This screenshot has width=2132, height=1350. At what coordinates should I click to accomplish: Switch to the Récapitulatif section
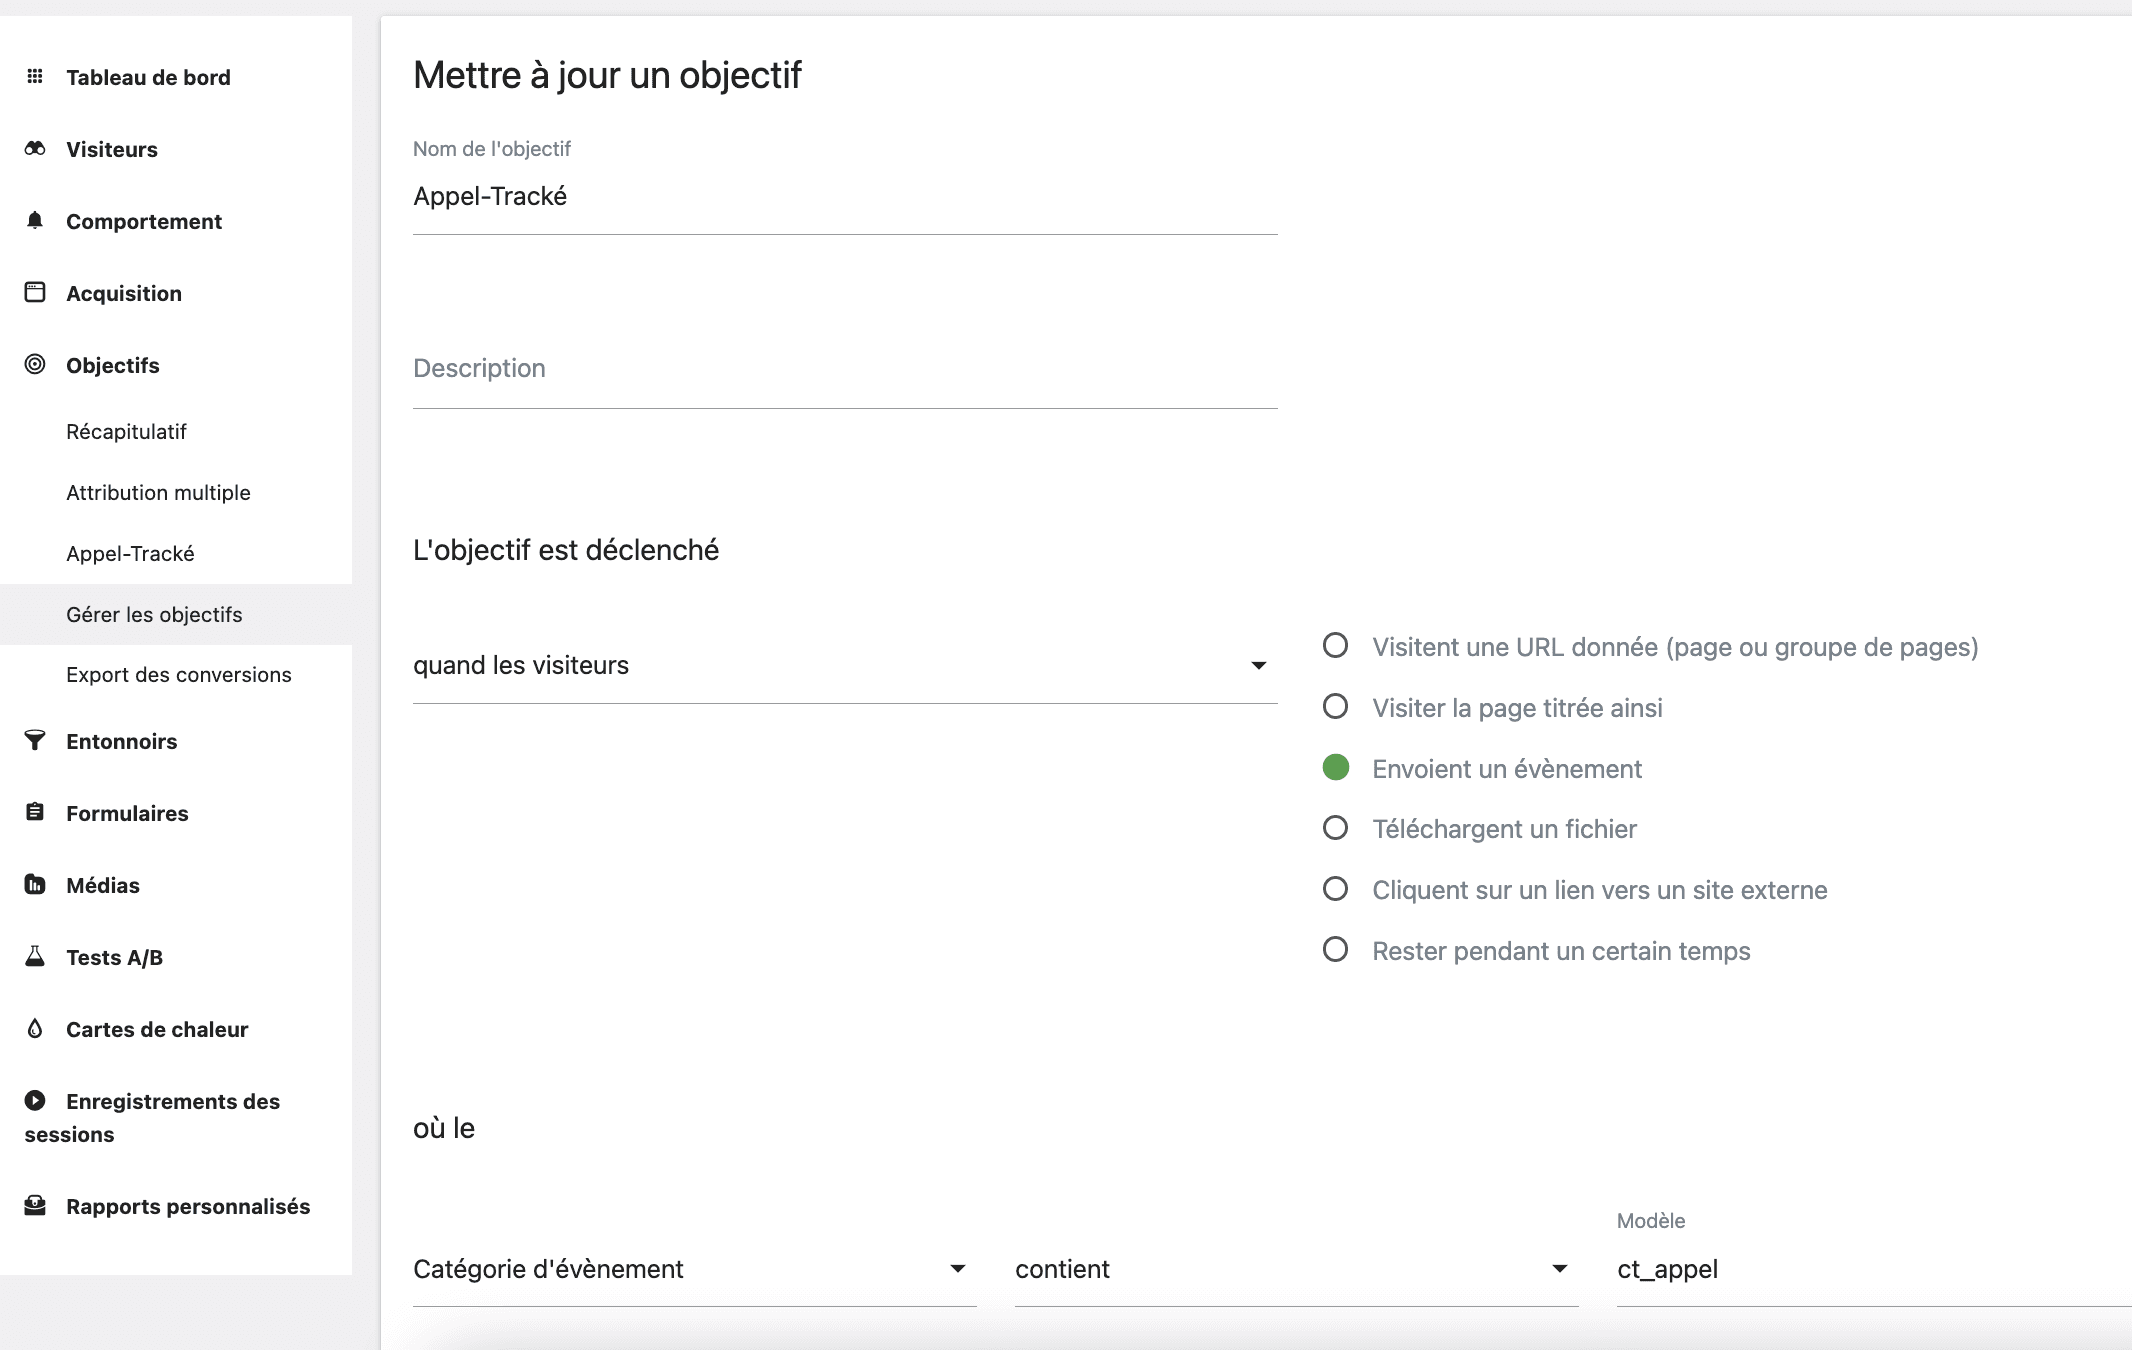126,431
